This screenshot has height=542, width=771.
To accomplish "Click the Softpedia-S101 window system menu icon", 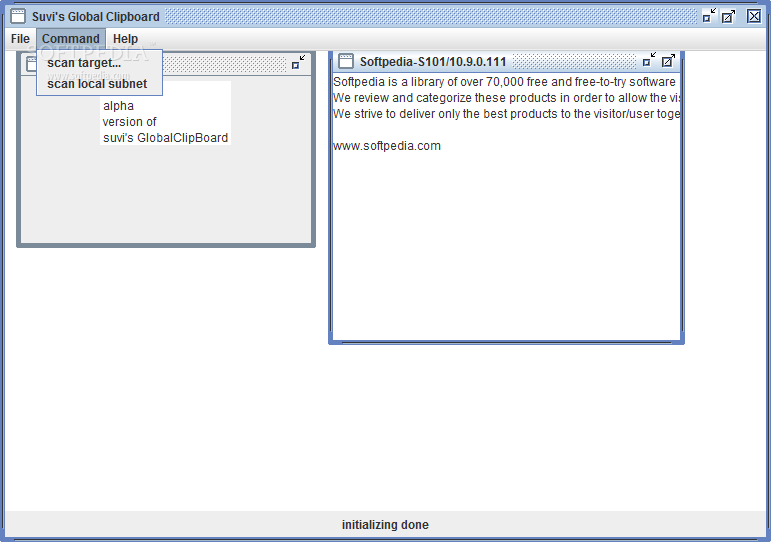I will 346,61.
